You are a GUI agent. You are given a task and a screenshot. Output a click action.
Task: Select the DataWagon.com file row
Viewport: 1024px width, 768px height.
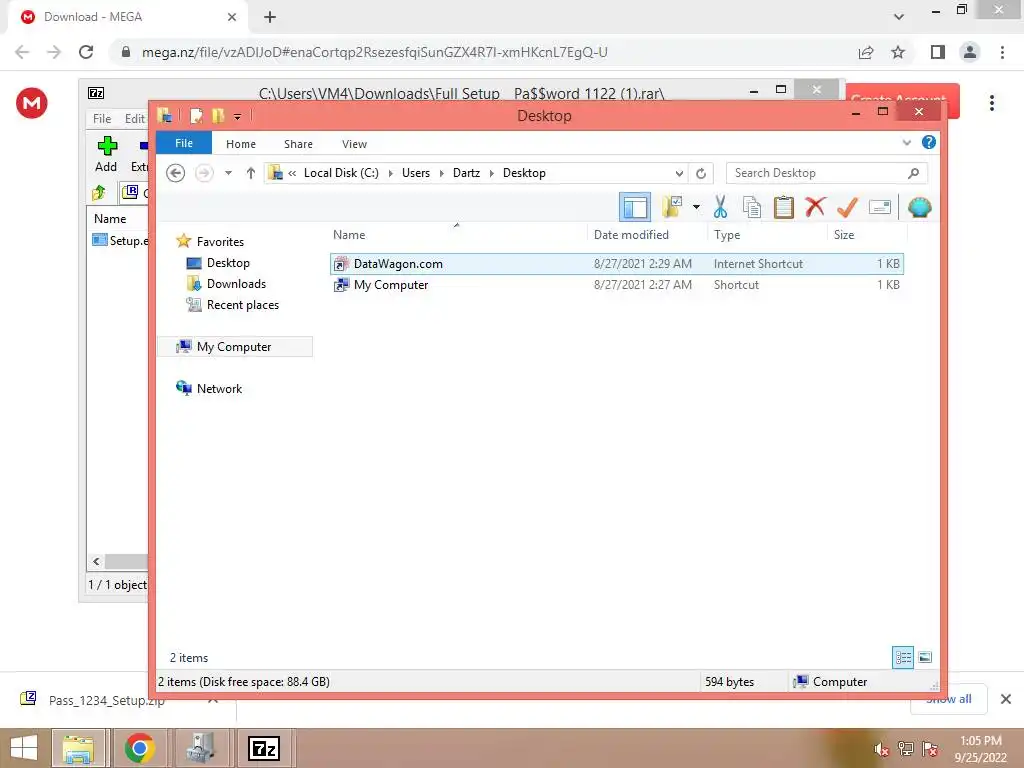[616, 264]
